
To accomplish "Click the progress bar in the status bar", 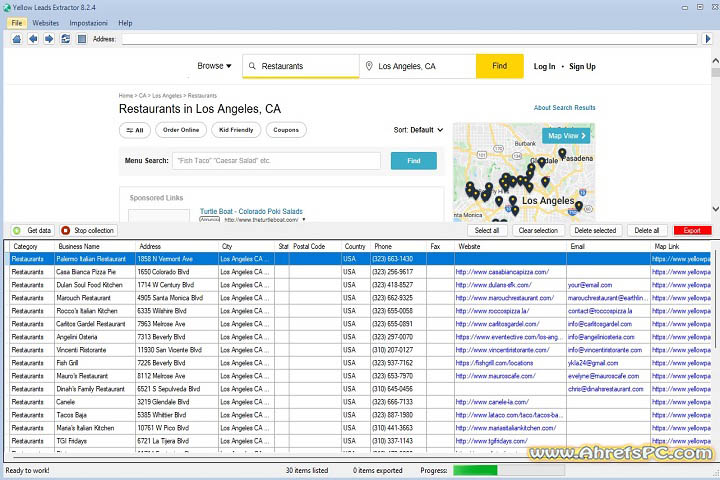I will click(509, 470).
